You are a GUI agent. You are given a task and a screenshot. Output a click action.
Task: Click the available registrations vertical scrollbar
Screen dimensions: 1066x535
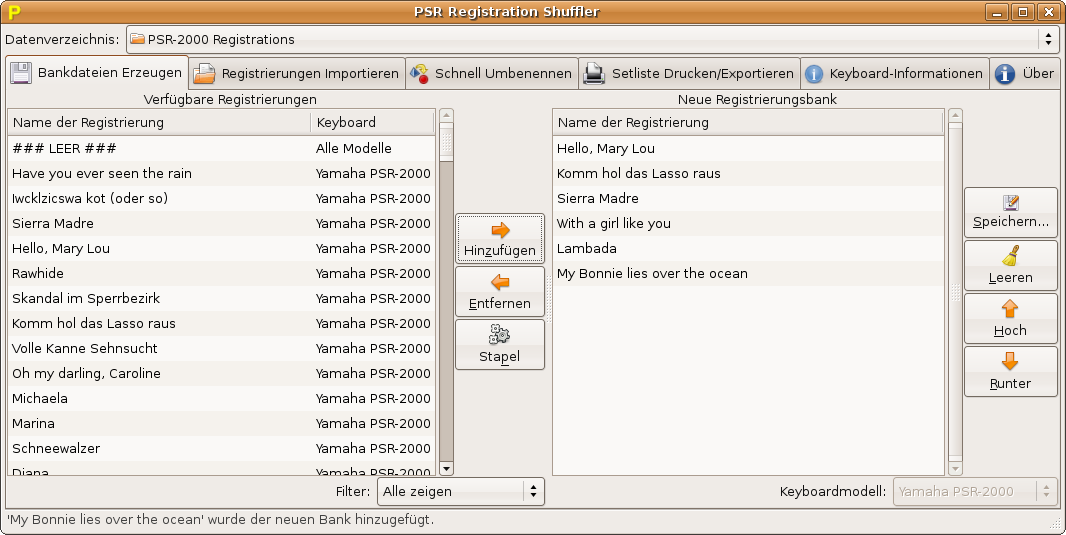446,300
